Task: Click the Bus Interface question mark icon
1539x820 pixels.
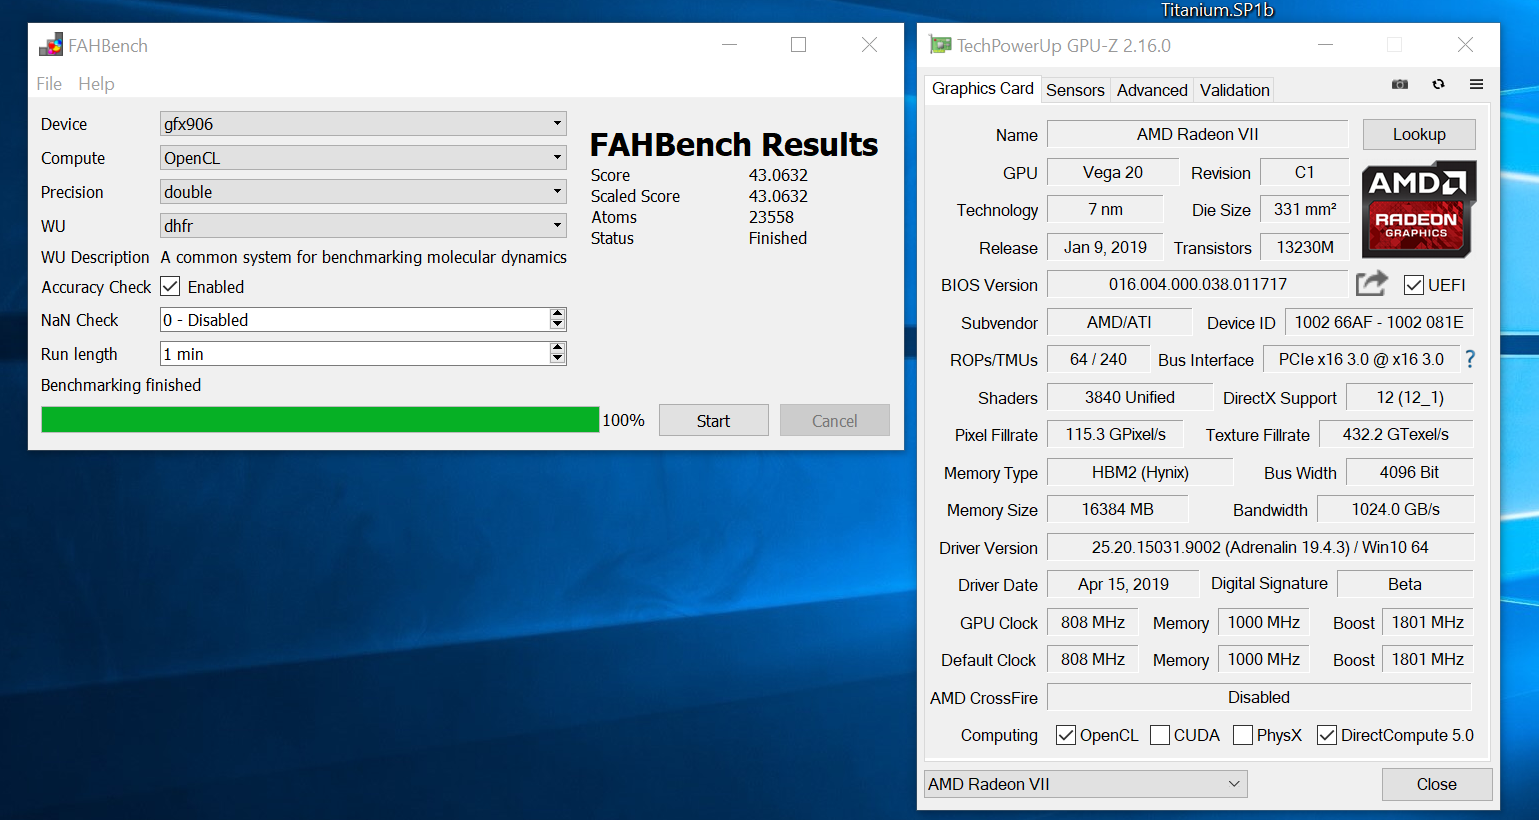Action: click(x=1470, y=359)
